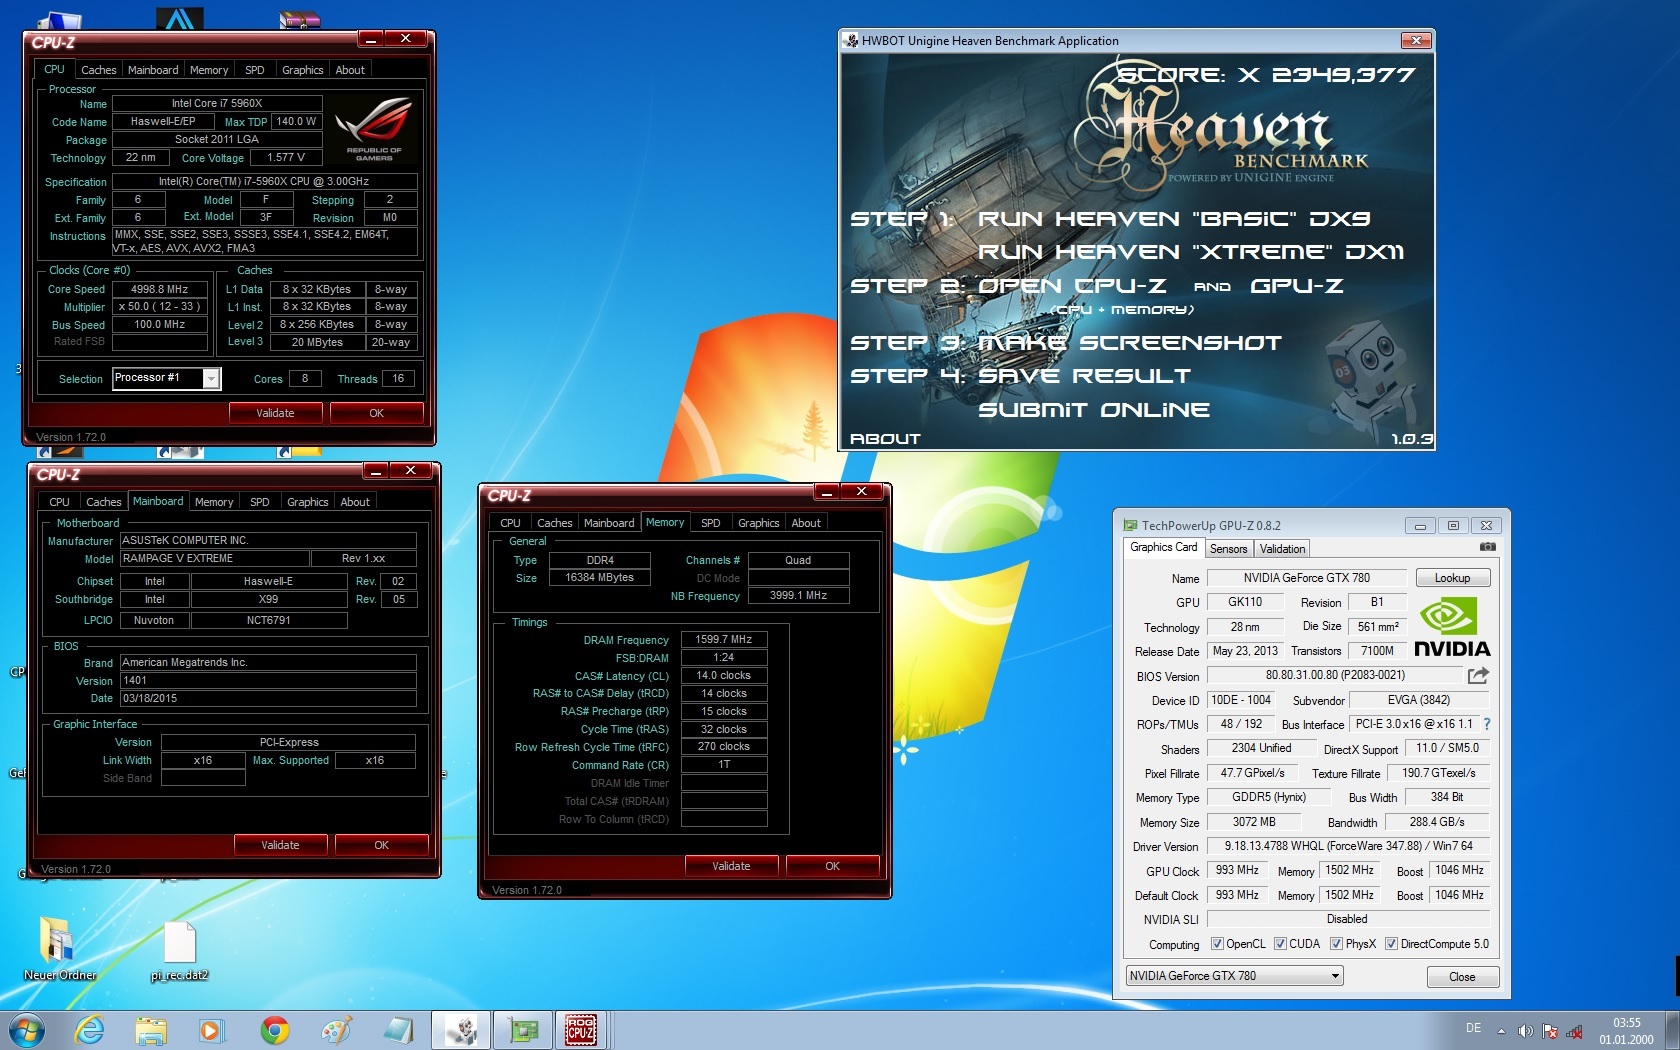Run Heaven "Xtreme" DX11 benchmark
Image resolution: width=1680 pixels, height=1050 pixels.
pos(1191,252)
